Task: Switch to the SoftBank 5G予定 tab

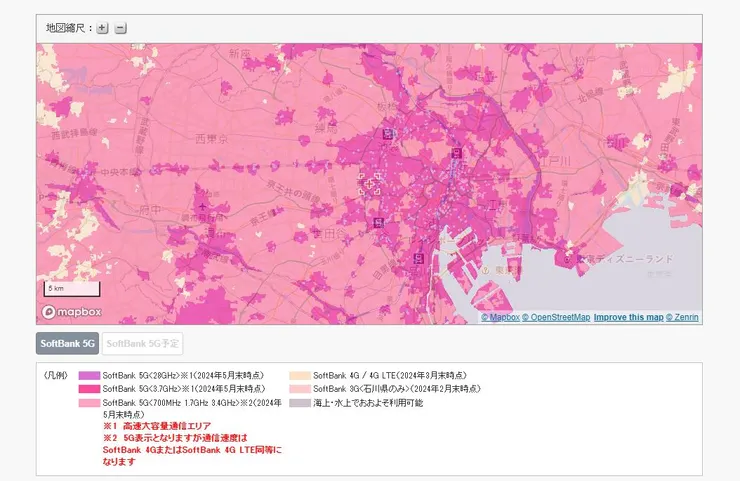Action: (x=143, y=344)
